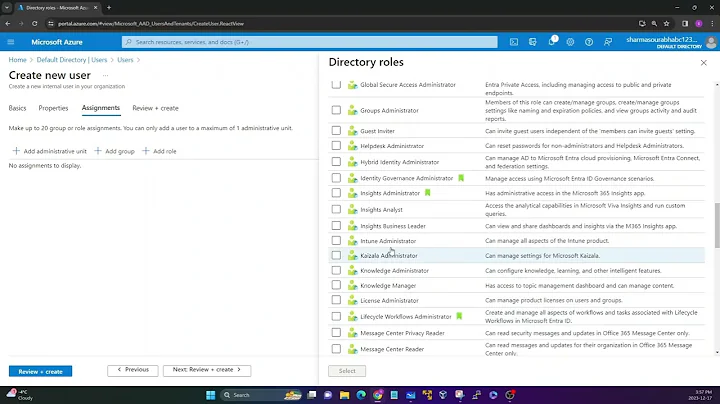Click the plus icon for Add administrative unit
The width and height of the screenshot is (720, 404).
point(16,151)
